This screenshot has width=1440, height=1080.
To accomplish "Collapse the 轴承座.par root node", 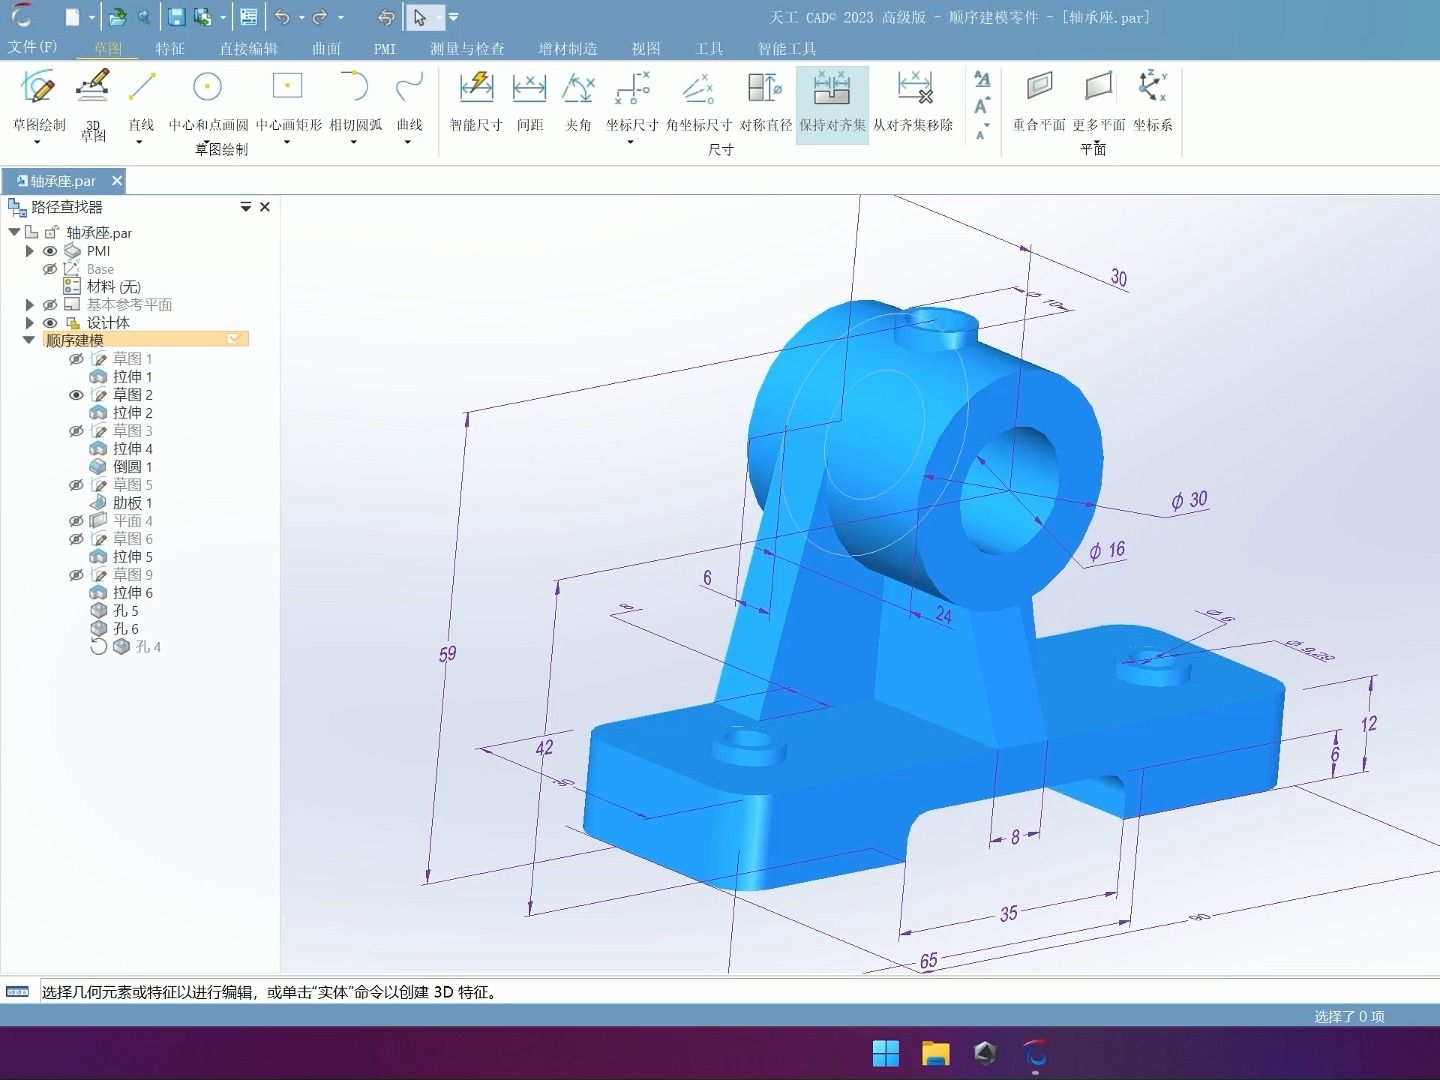I will click(x=14, y=232).
